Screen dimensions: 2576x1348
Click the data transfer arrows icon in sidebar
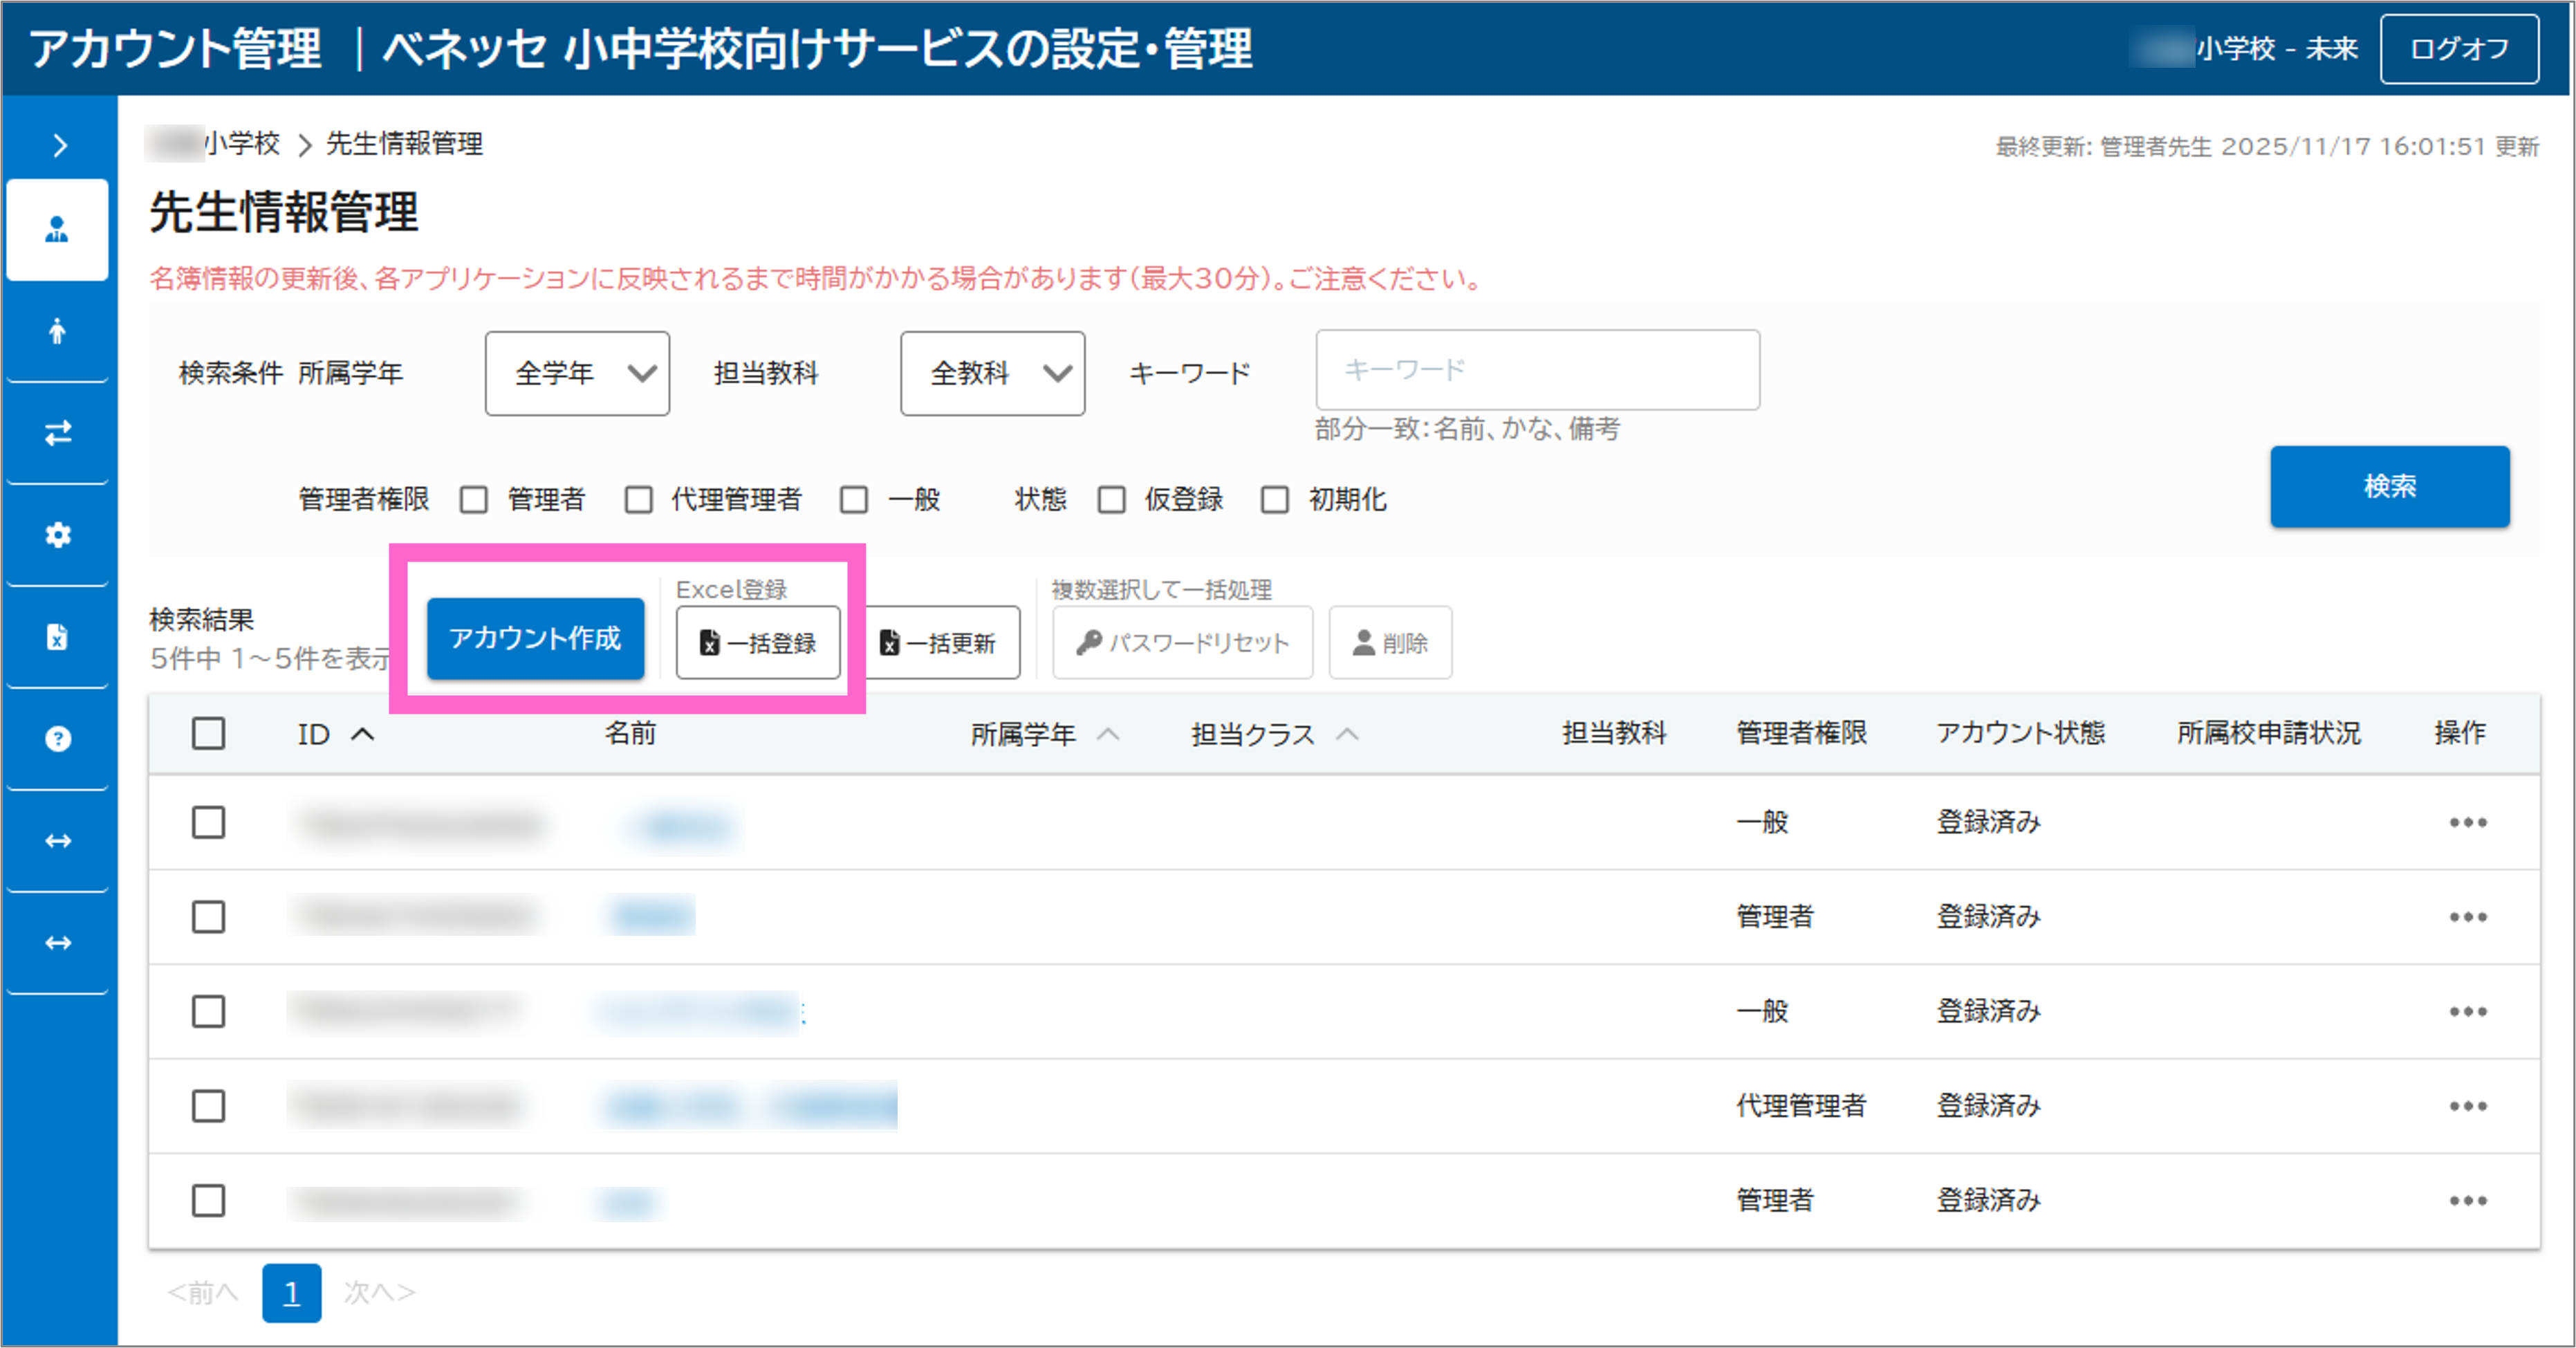[x=57, y=433]
